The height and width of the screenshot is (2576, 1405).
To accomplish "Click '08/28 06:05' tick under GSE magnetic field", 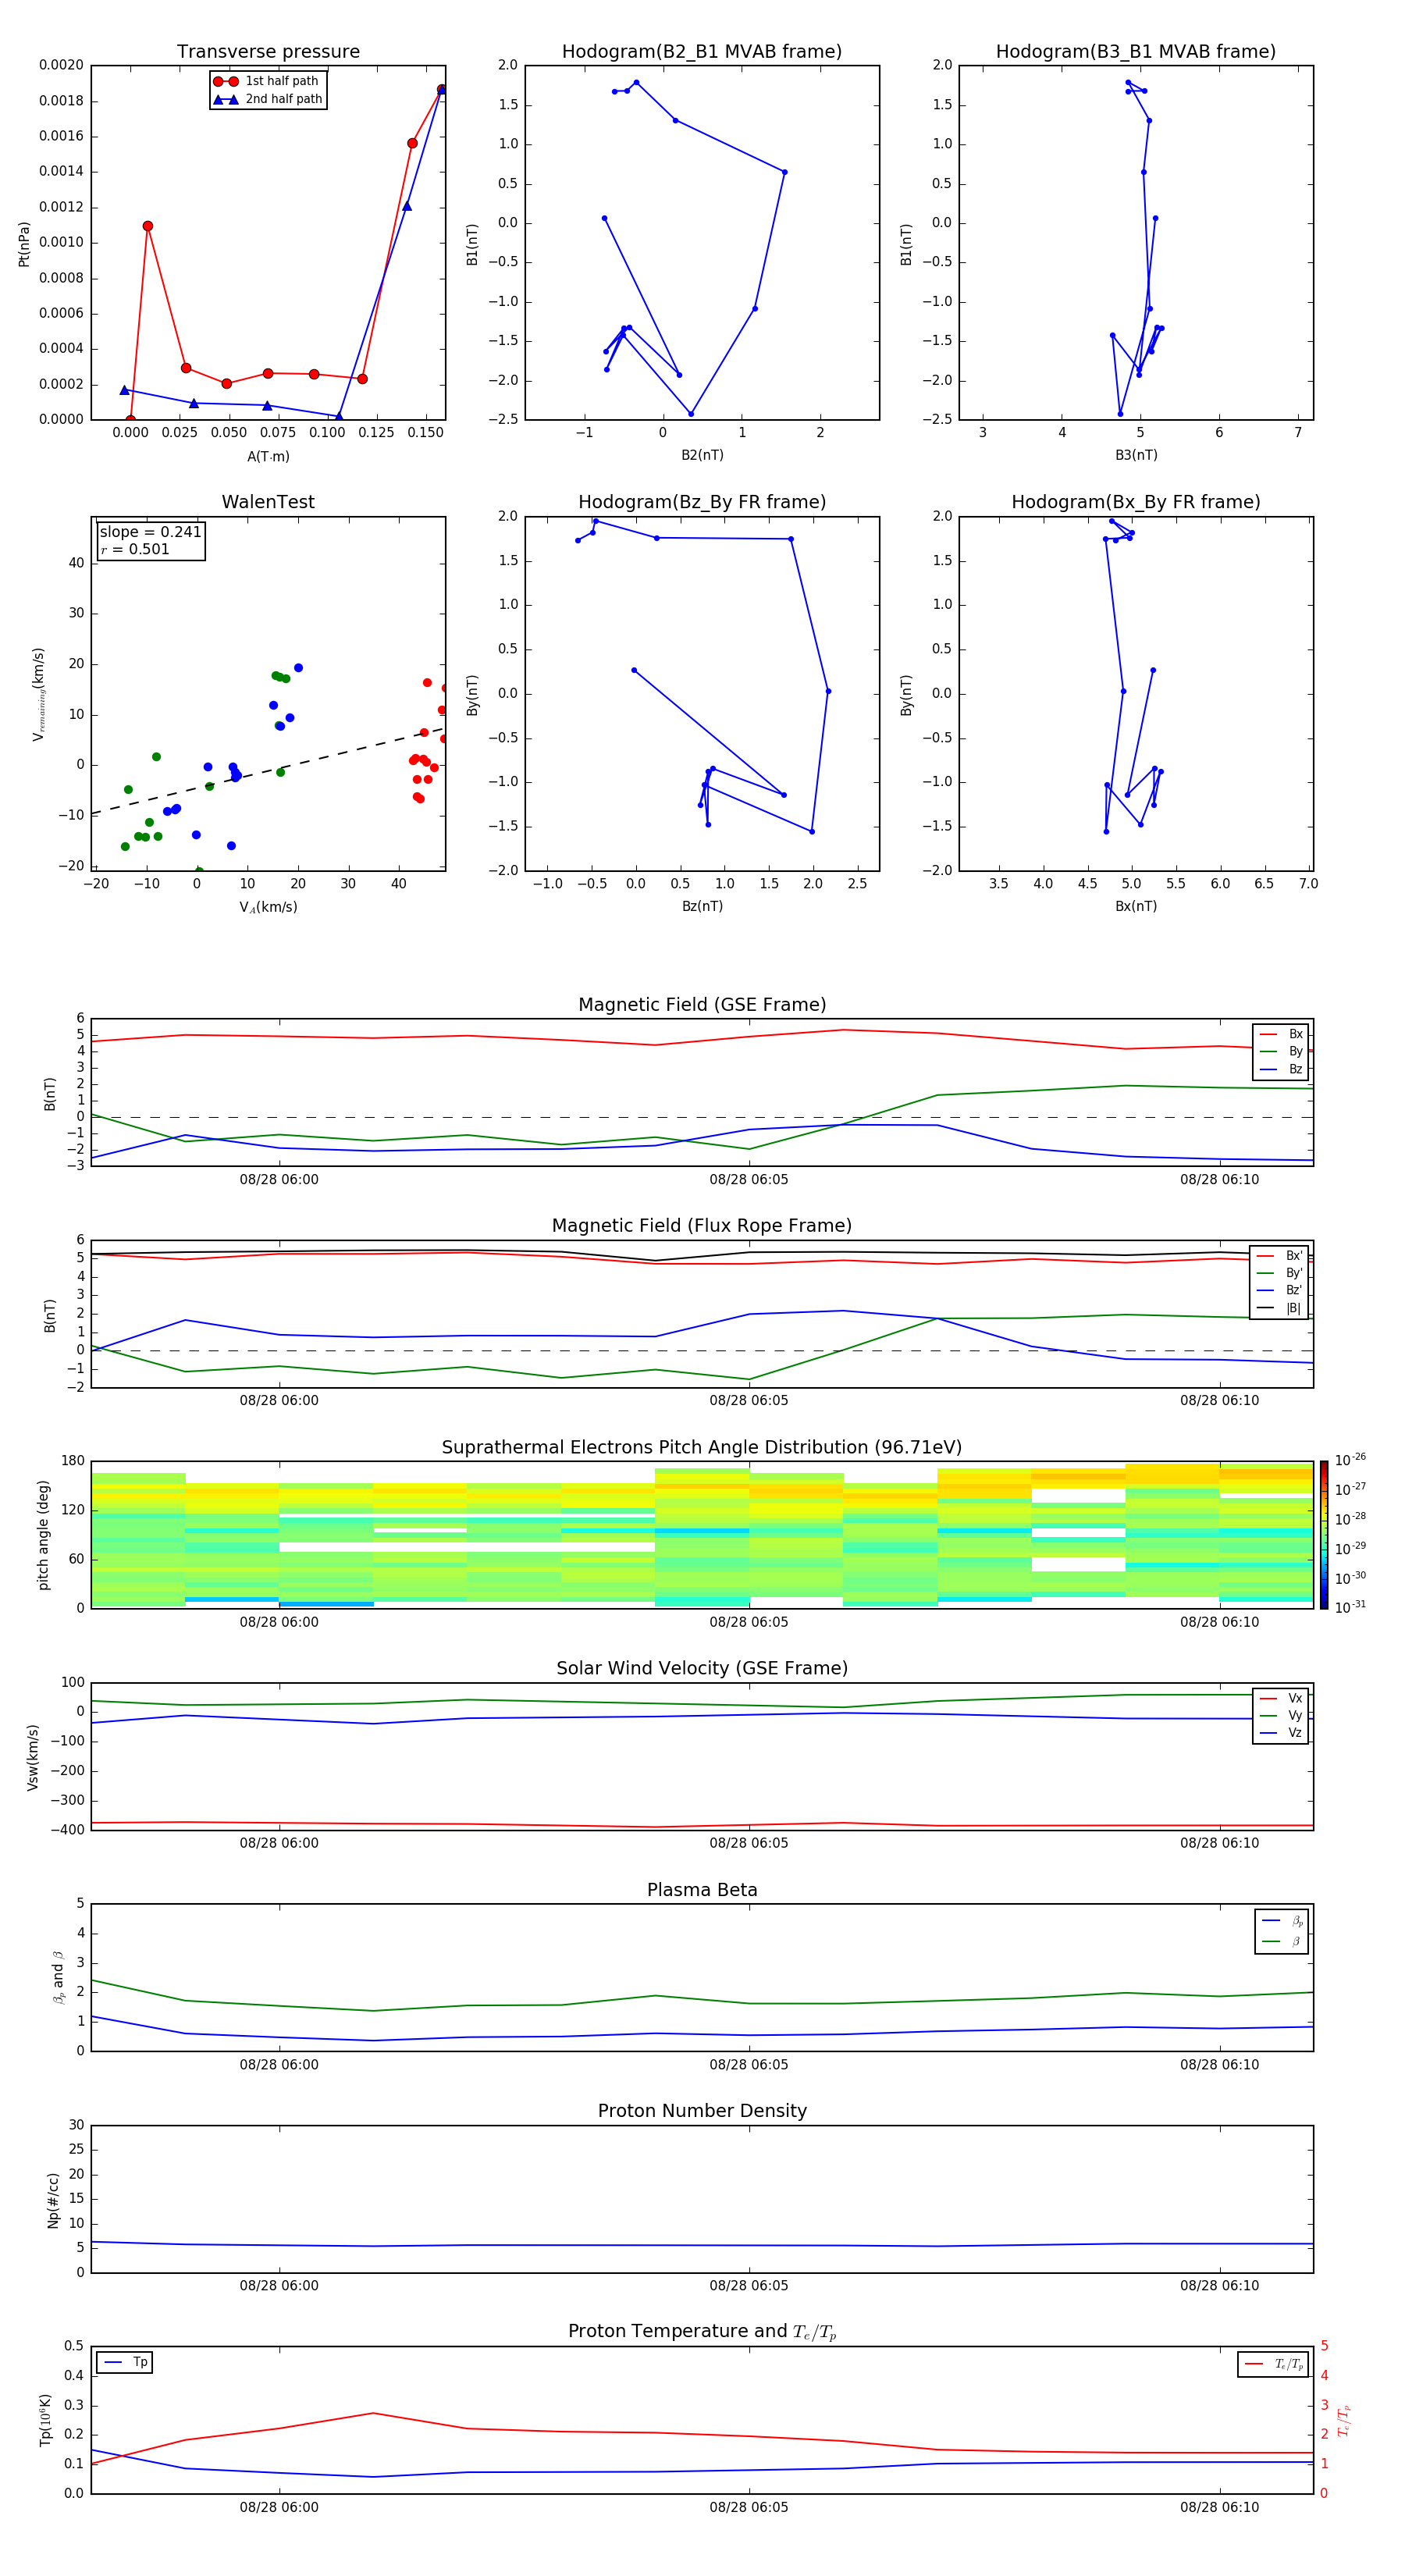I will [x=749, y=1180].
